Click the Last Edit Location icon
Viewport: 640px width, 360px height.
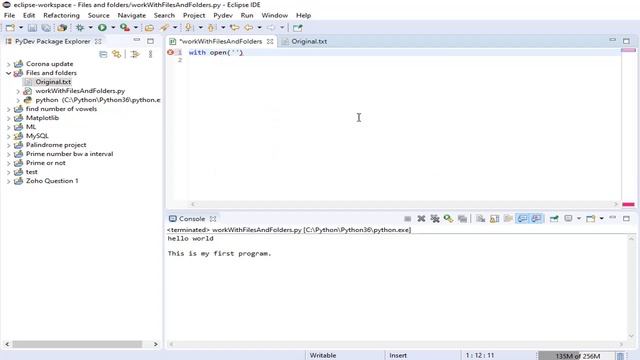click(234, 28)
